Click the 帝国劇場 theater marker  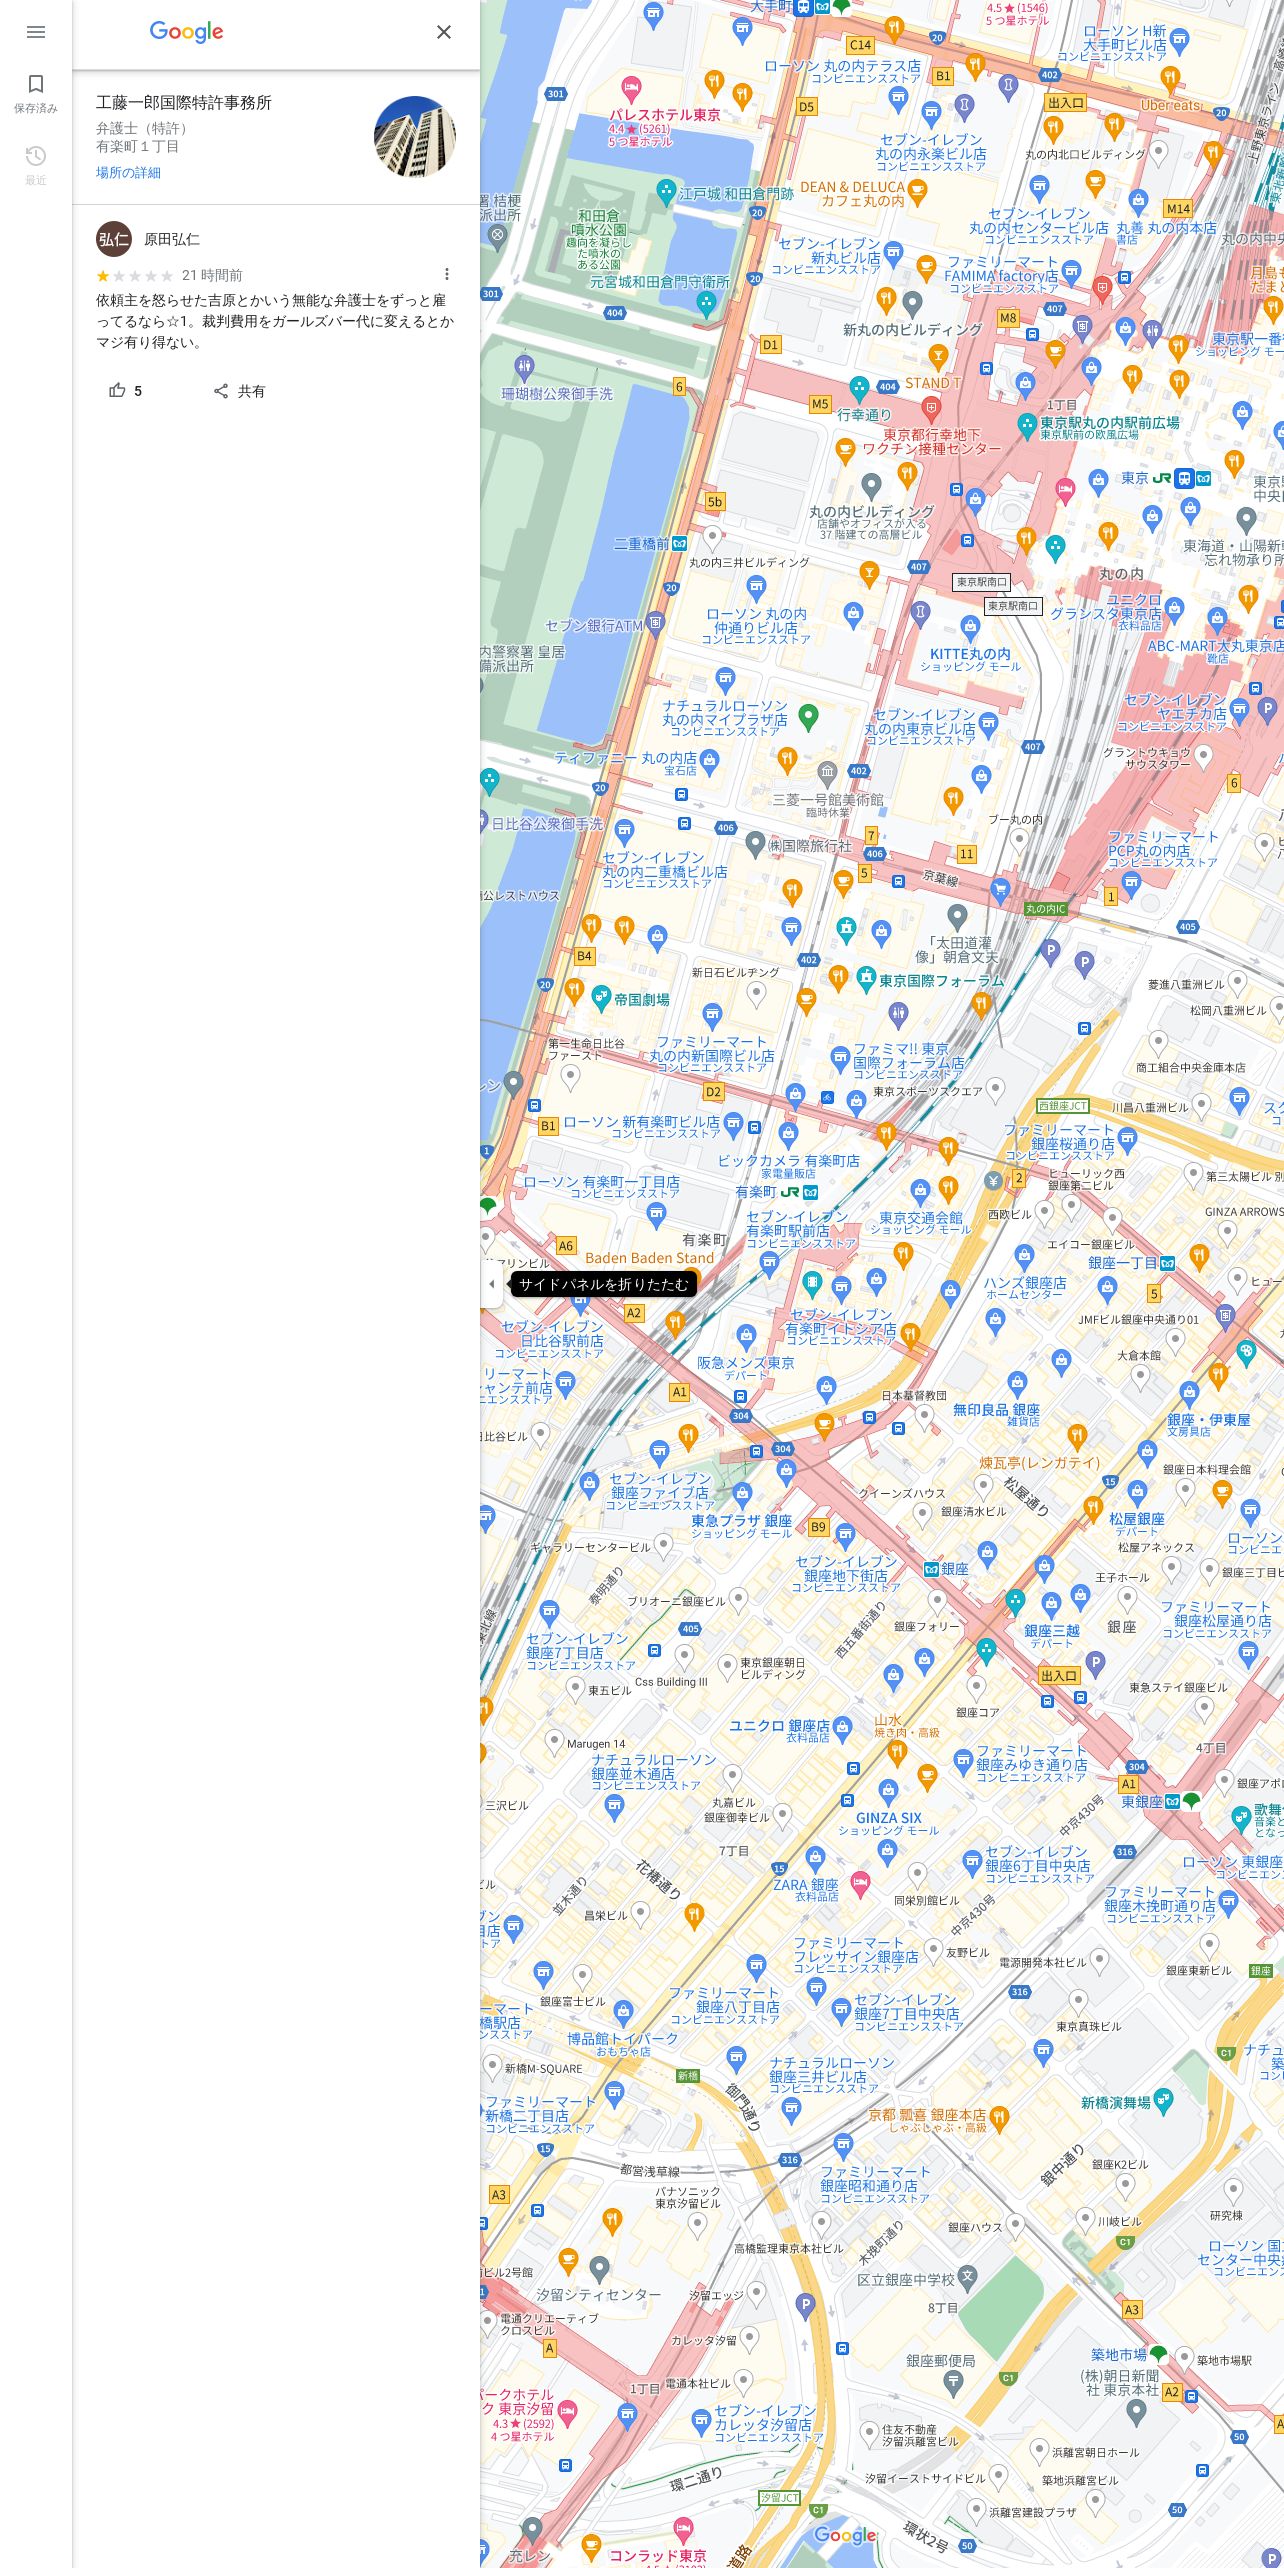[601, 997]
